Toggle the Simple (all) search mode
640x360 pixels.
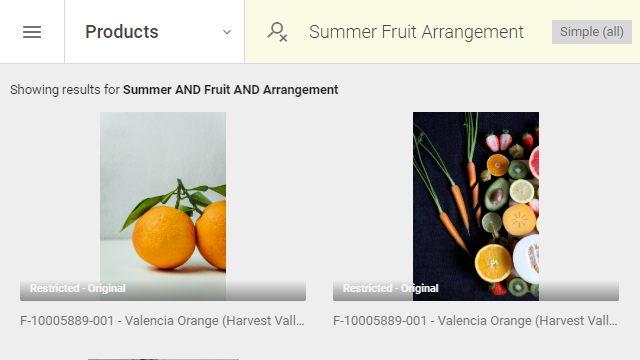(x=591, y=32)
